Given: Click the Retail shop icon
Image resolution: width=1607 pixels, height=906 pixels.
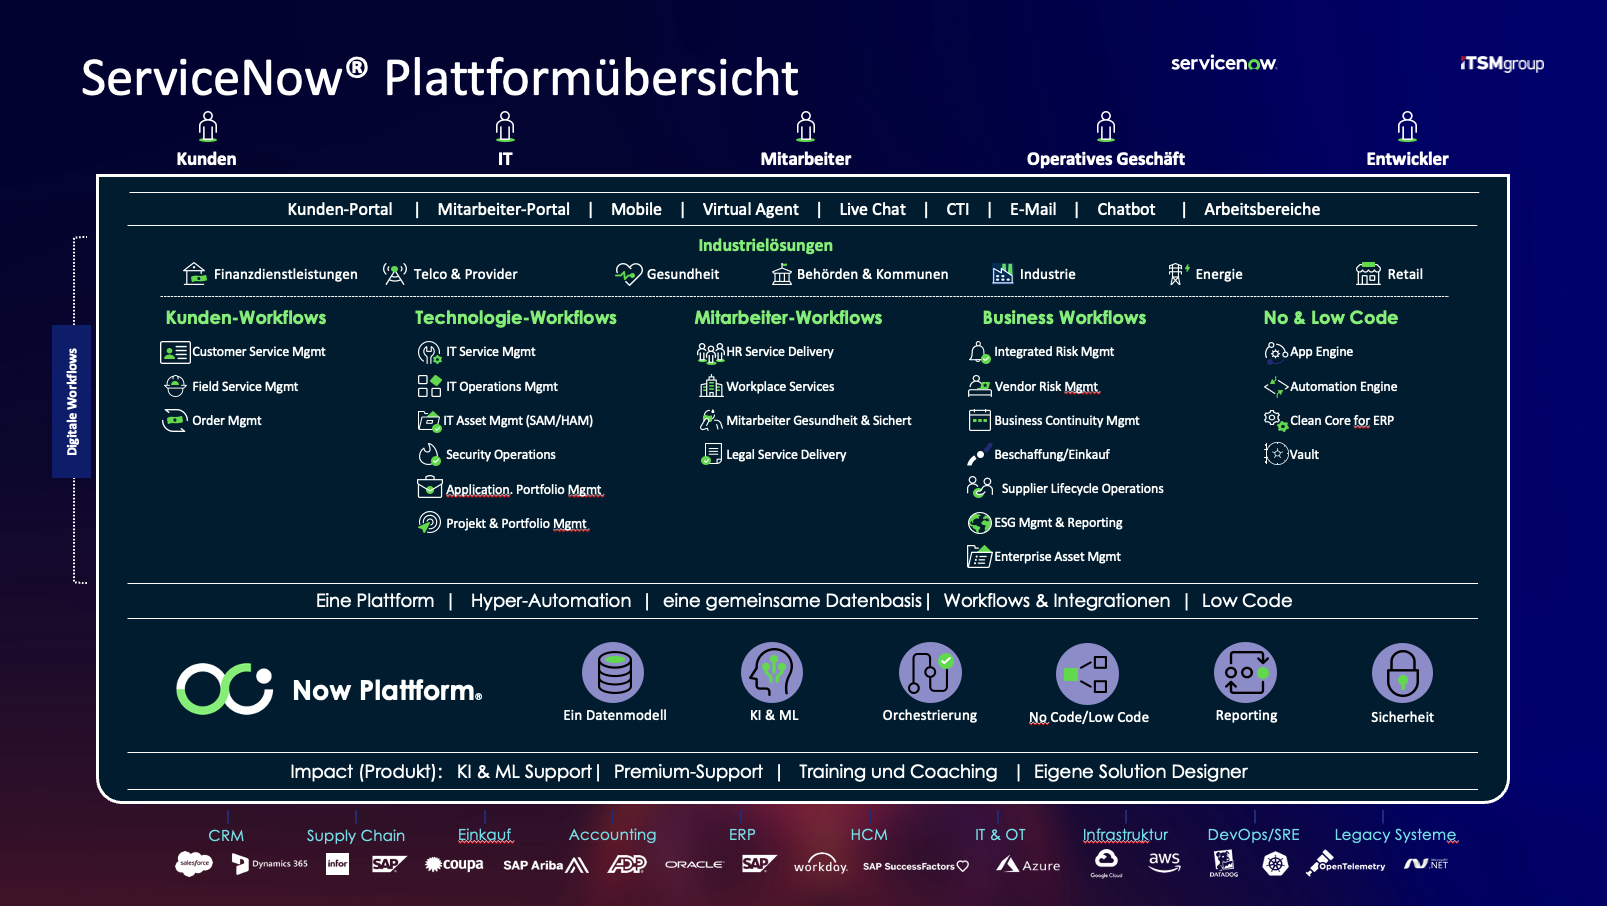Looking at the screenshot, I should click(x=1368, y=273).
